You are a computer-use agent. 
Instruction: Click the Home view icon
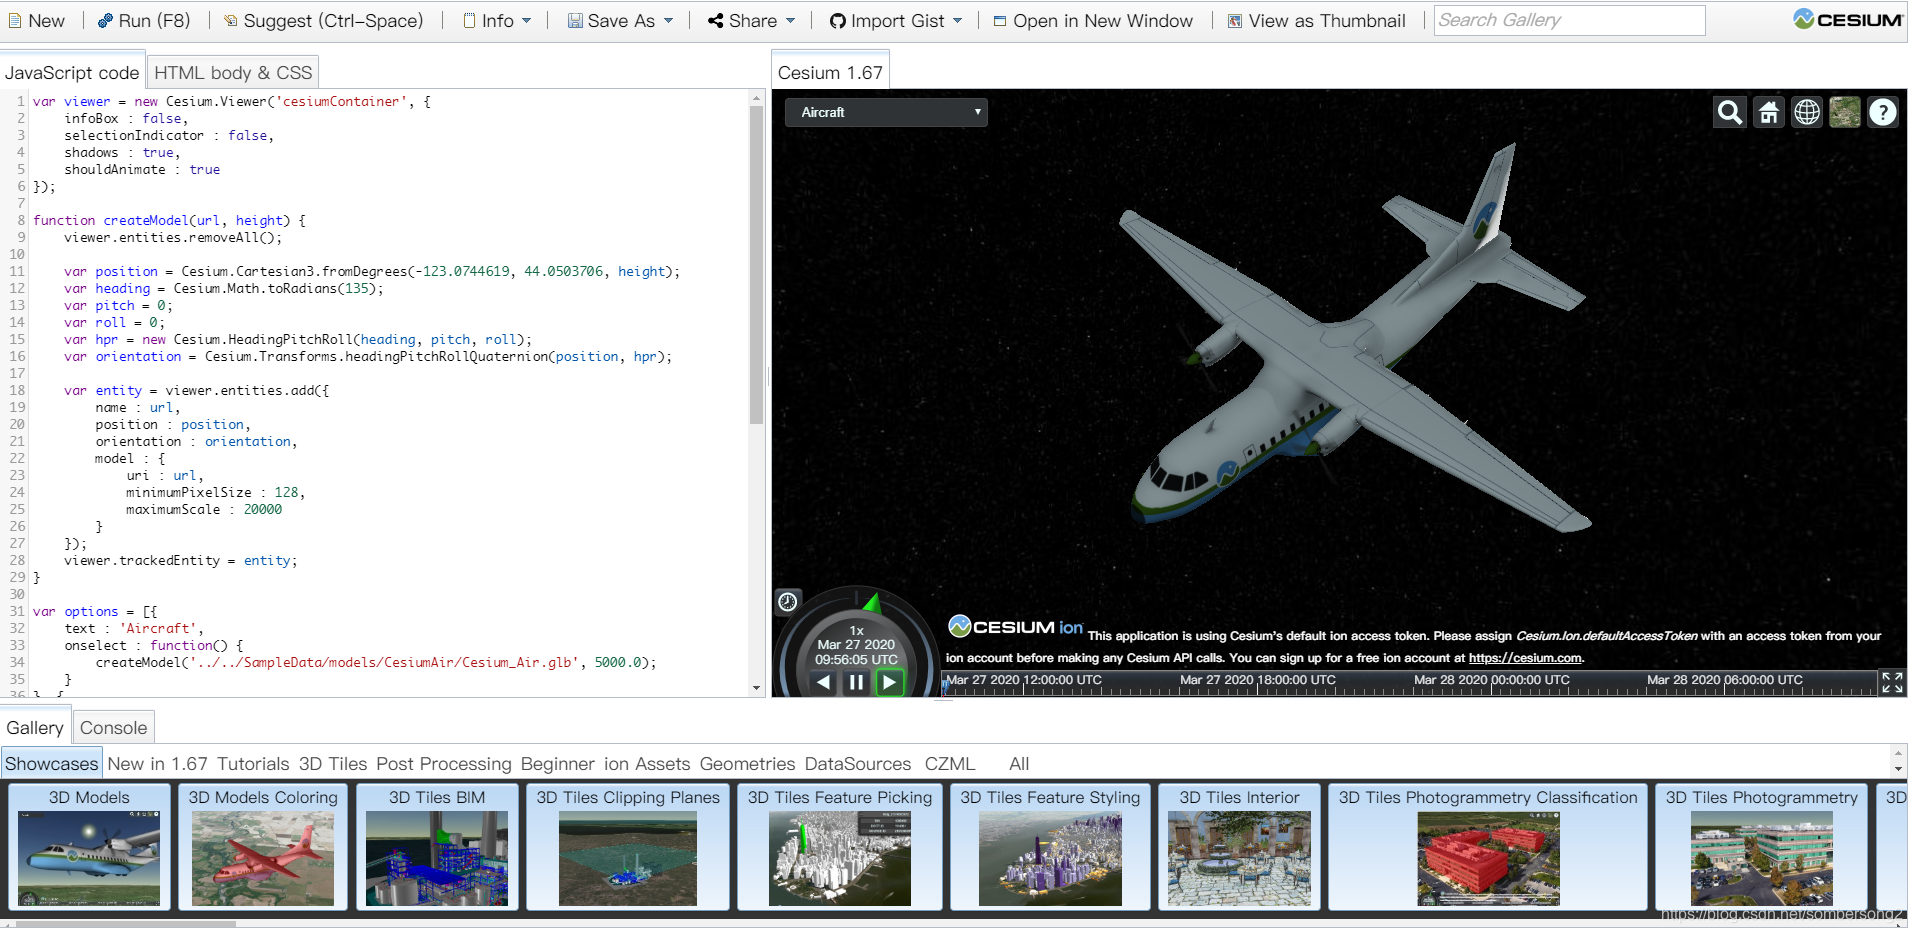click(1769, 112)
